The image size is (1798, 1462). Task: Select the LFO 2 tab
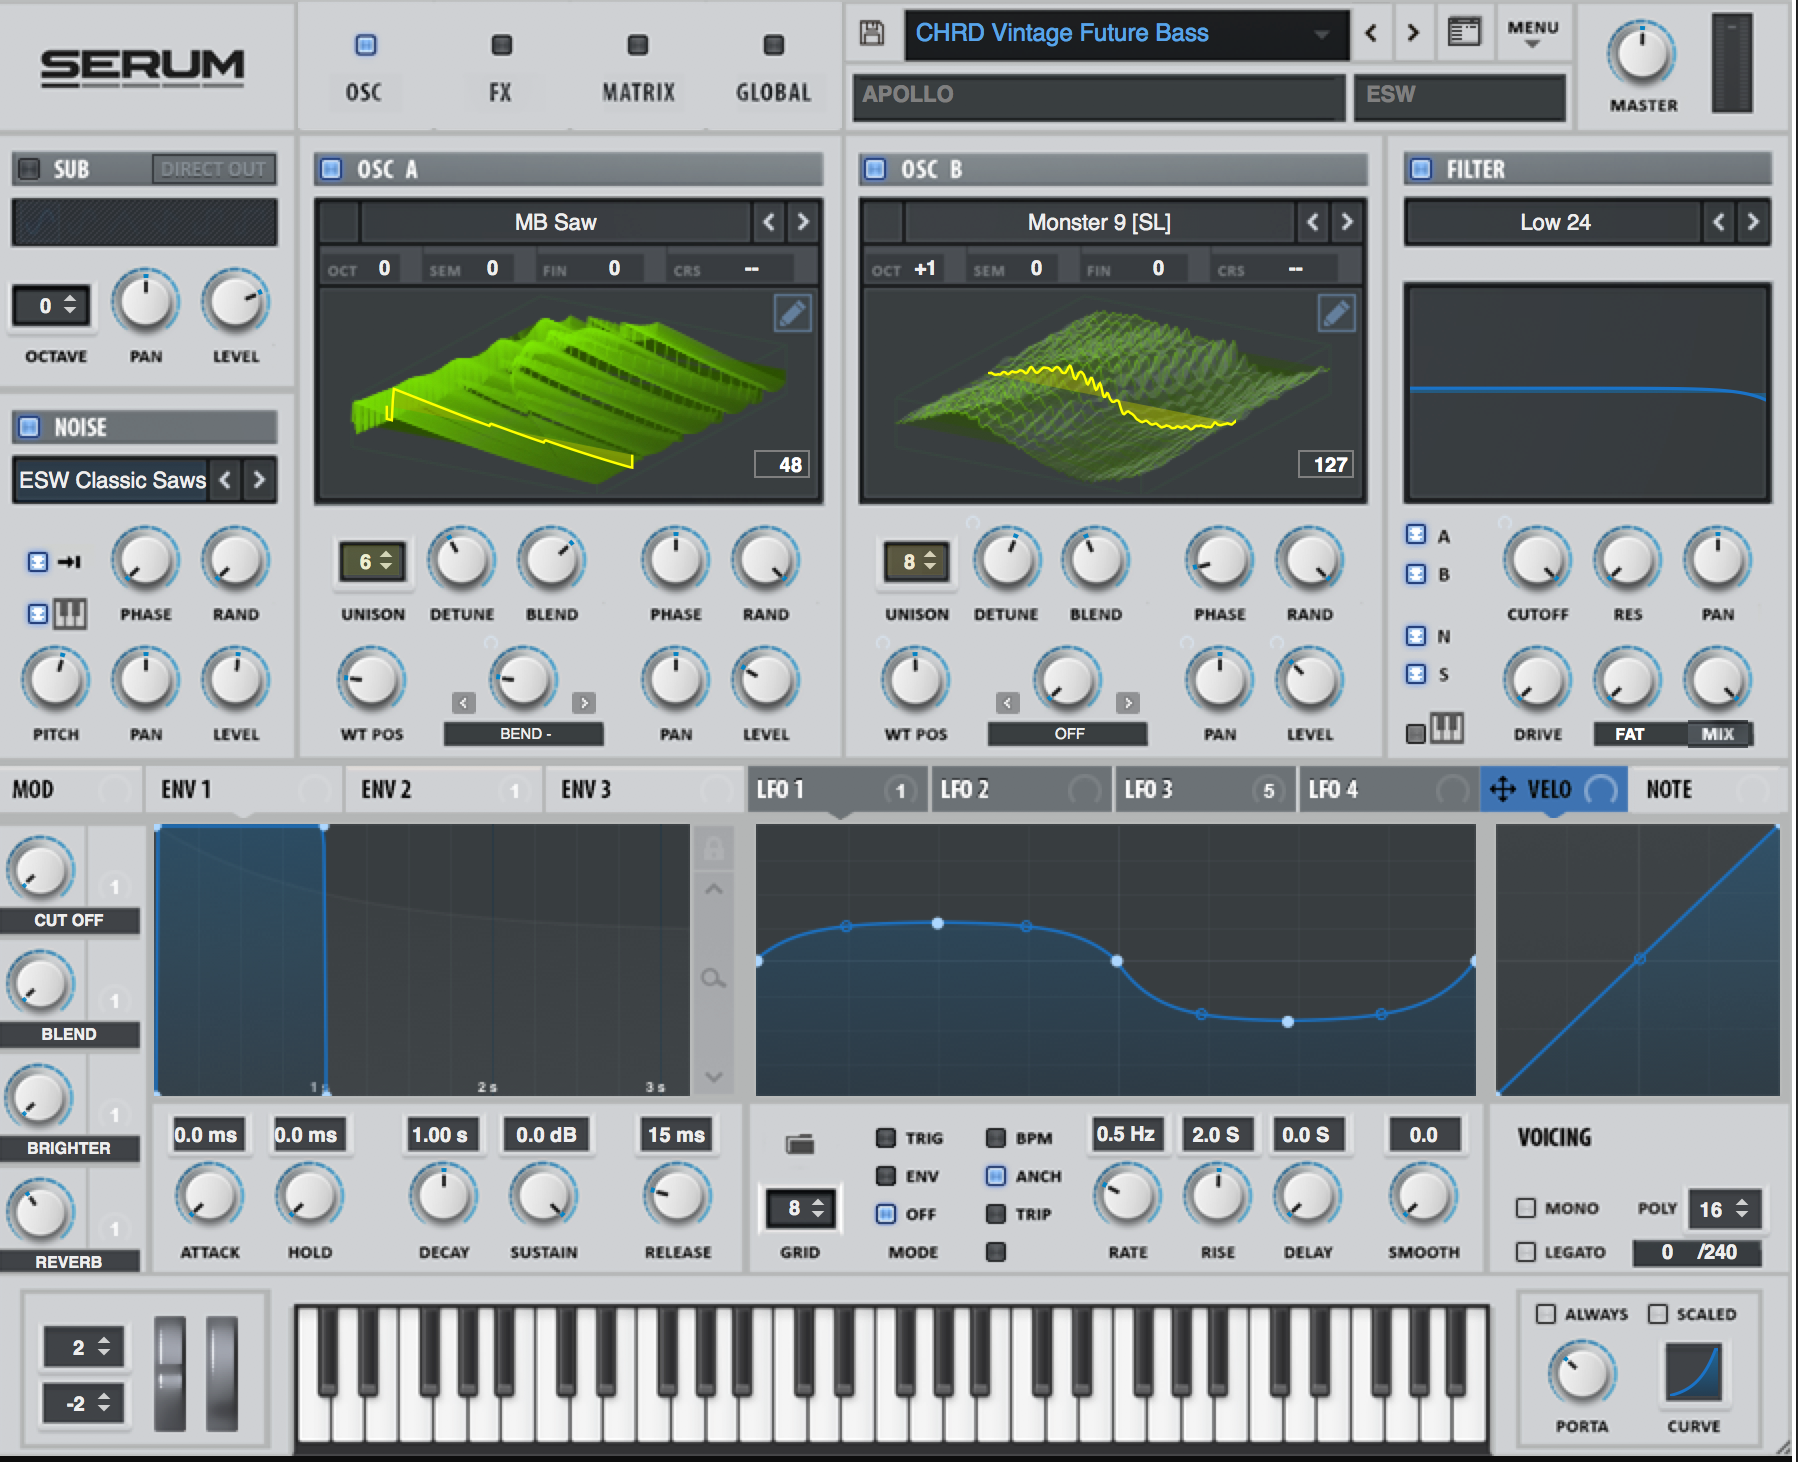[1021, 790]
